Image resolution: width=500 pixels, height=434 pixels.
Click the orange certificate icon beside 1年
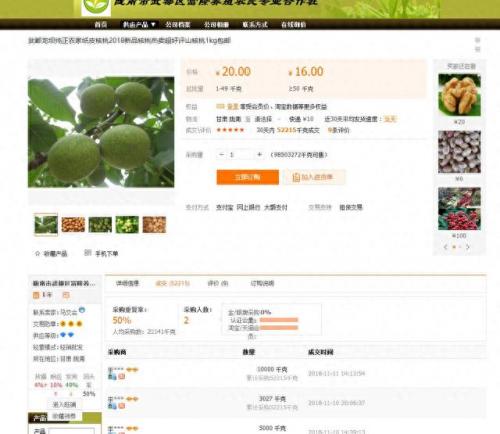pos(66,295)
